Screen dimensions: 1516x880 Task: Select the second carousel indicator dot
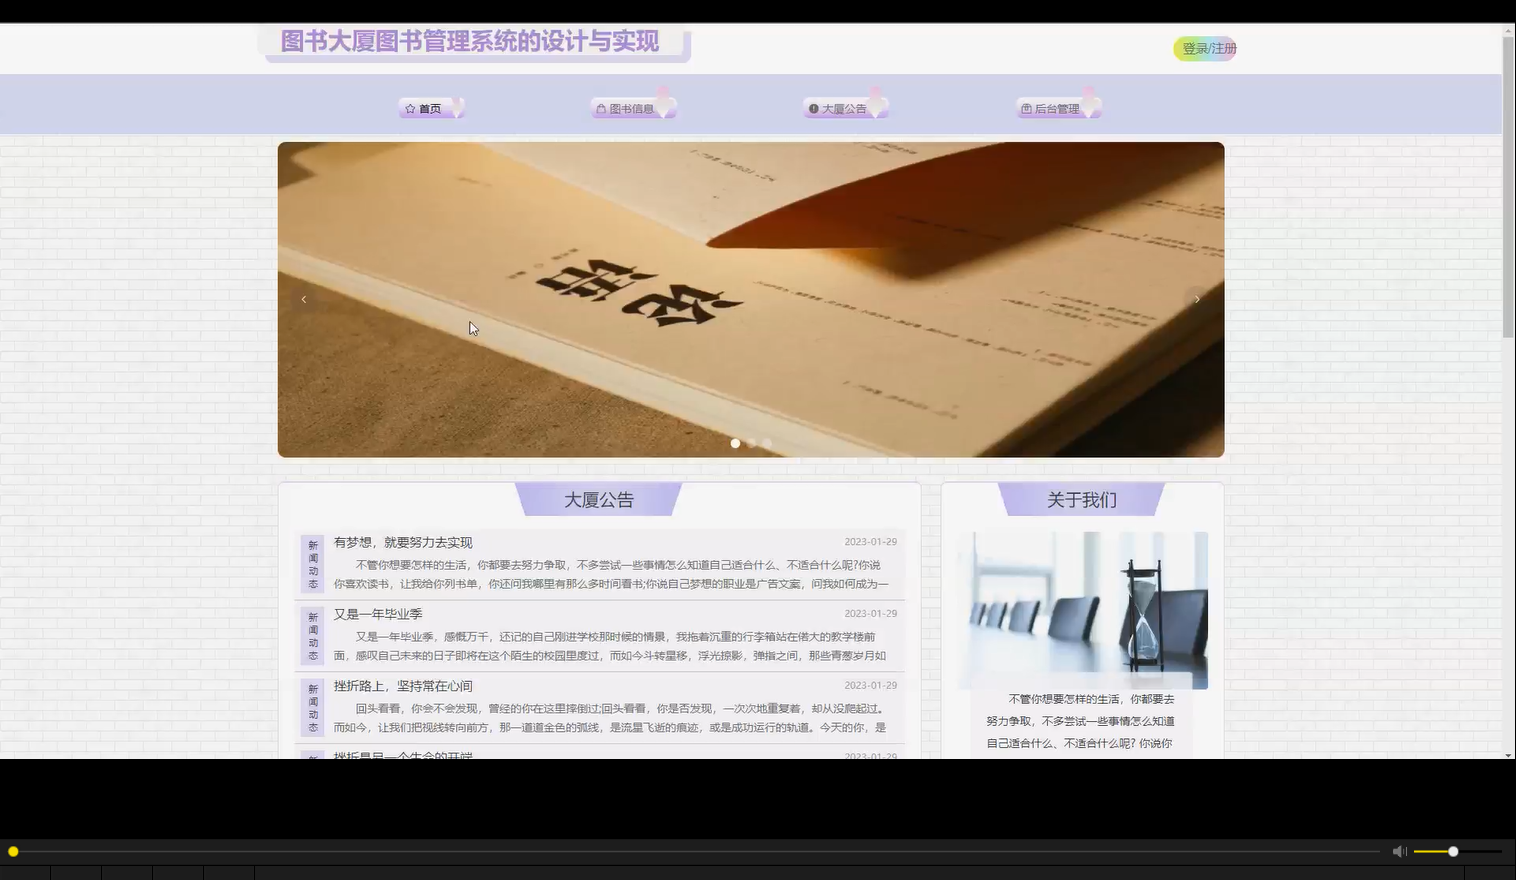pos(751,443)
